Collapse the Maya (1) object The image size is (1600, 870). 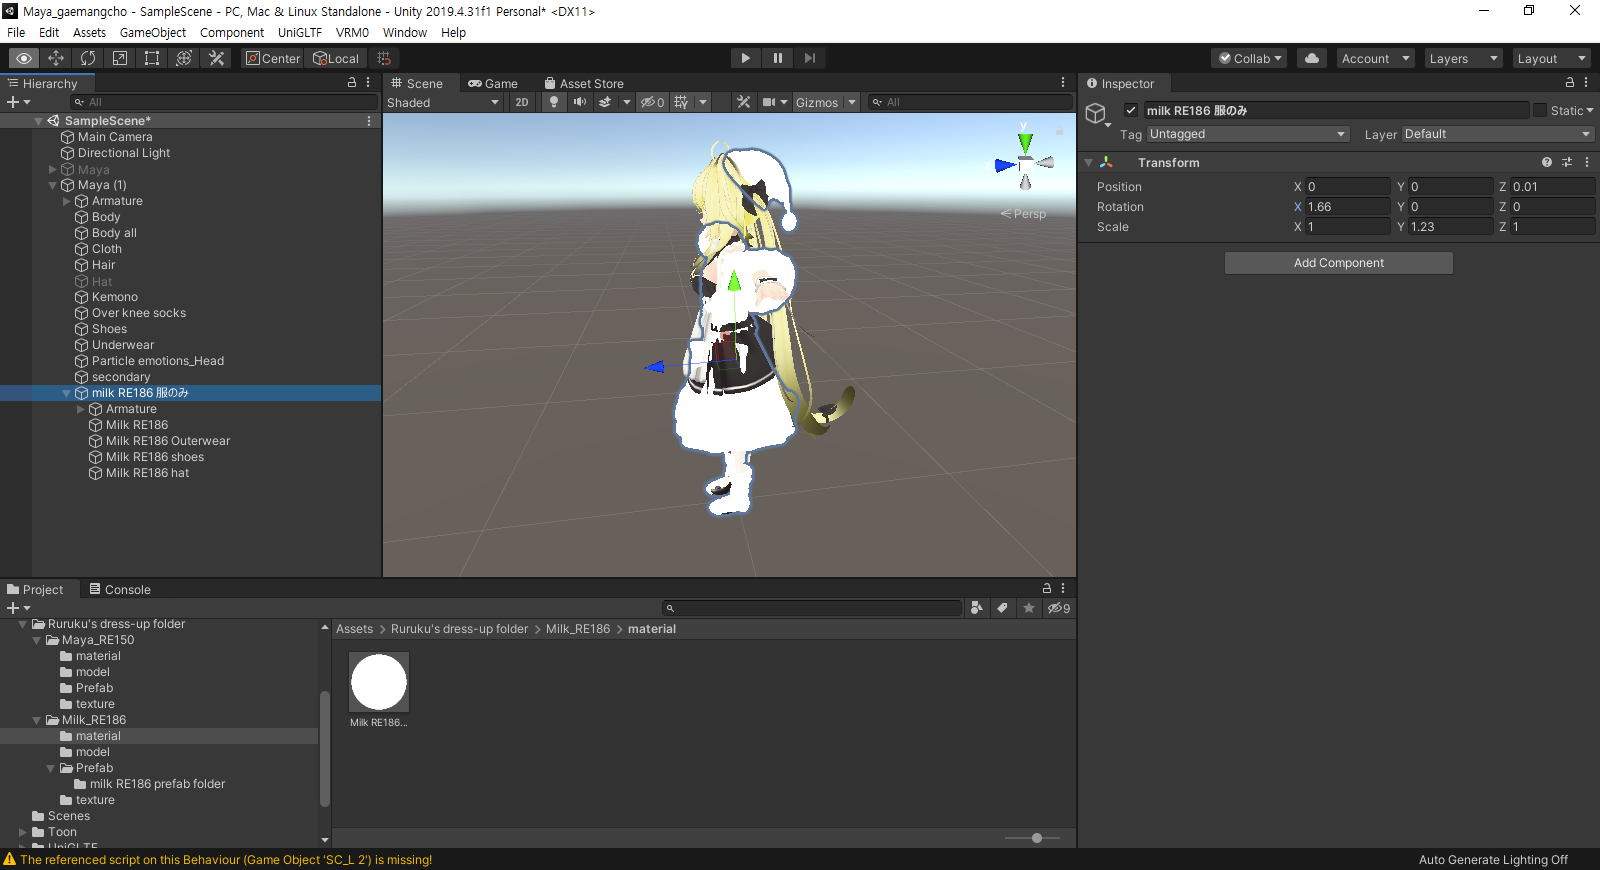coord(53,185)
